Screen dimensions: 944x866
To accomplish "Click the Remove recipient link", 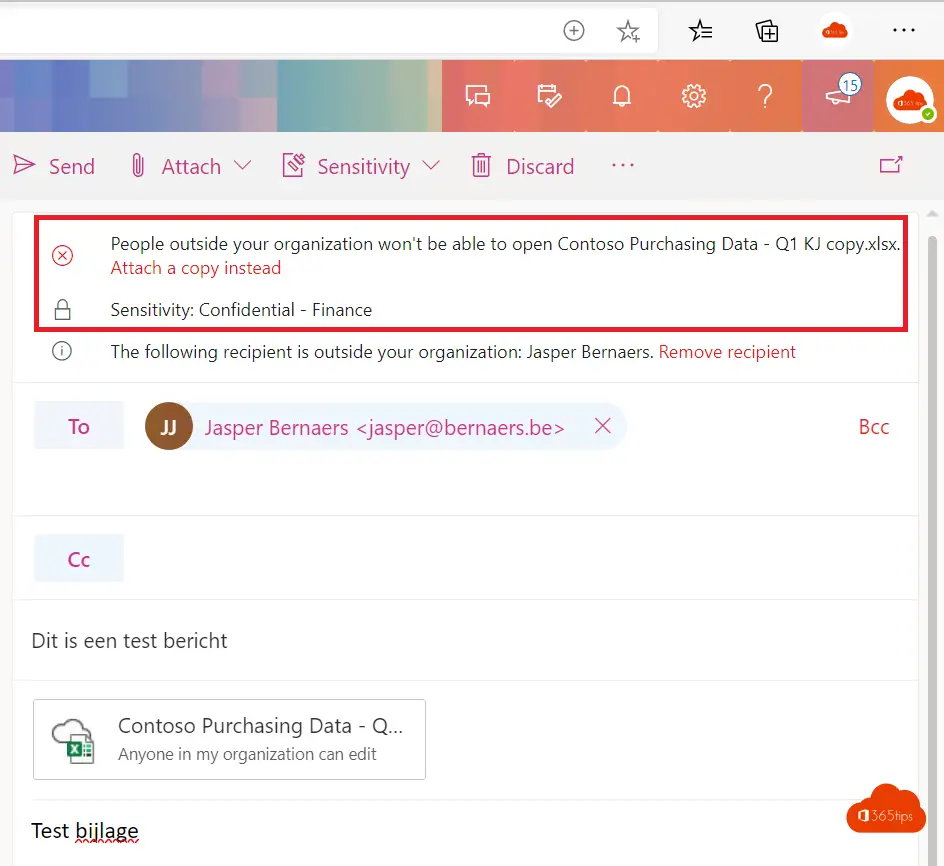I will [727, 352].
